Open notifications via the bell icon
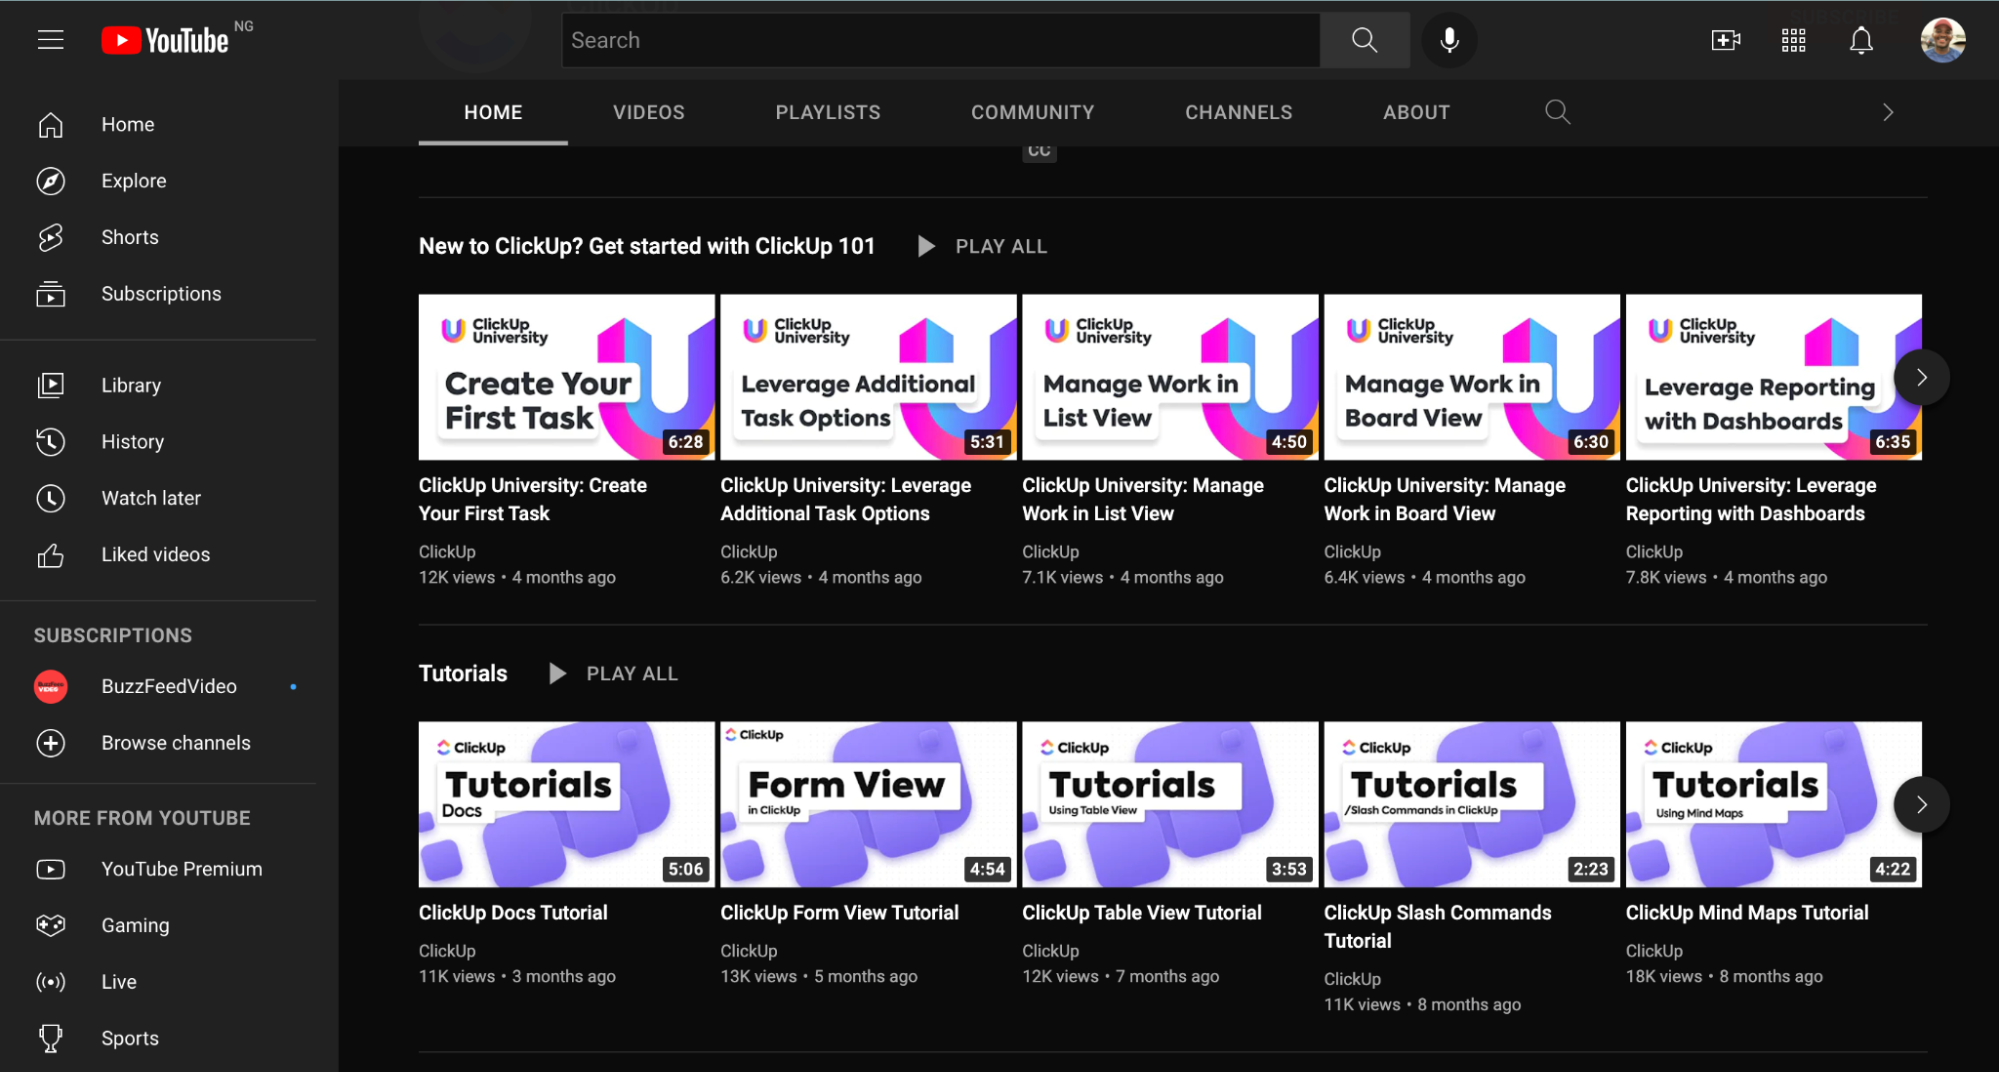 click(1860, 40)
